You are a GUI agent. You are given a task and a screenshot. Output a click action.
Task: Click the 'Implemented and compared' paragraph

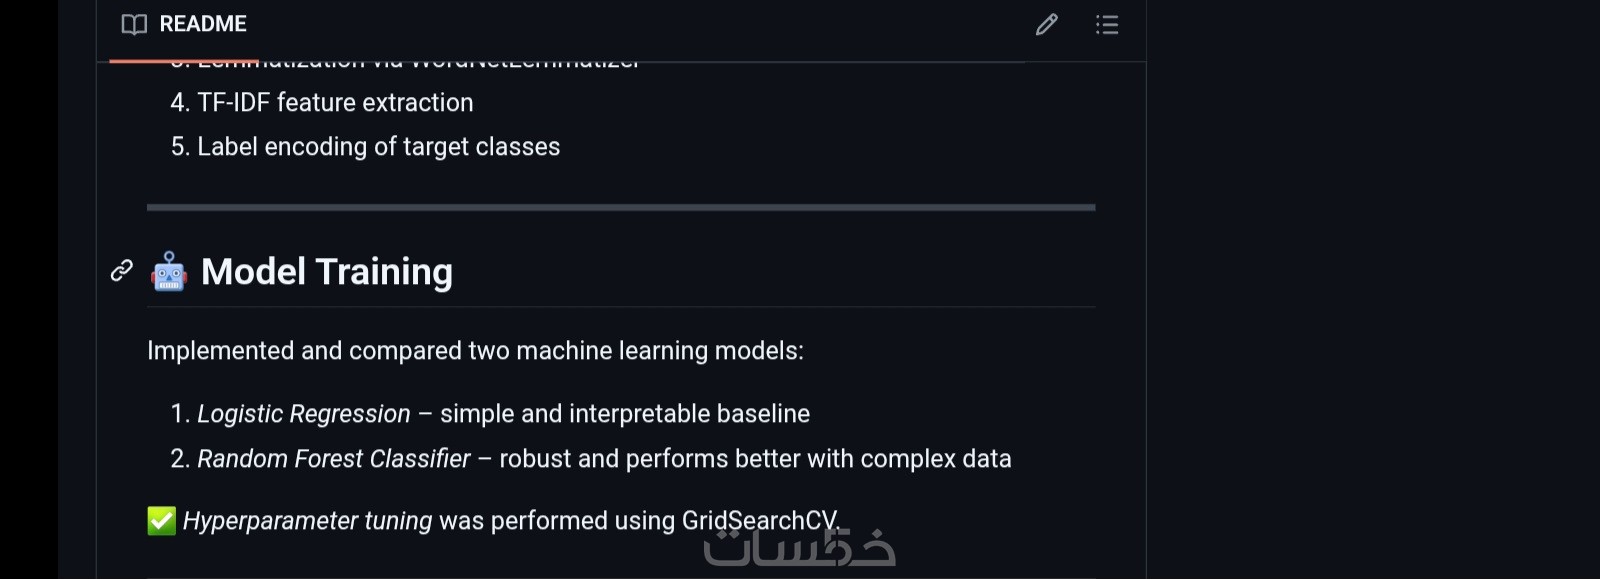pyautogui.click(x=475, y=351)
